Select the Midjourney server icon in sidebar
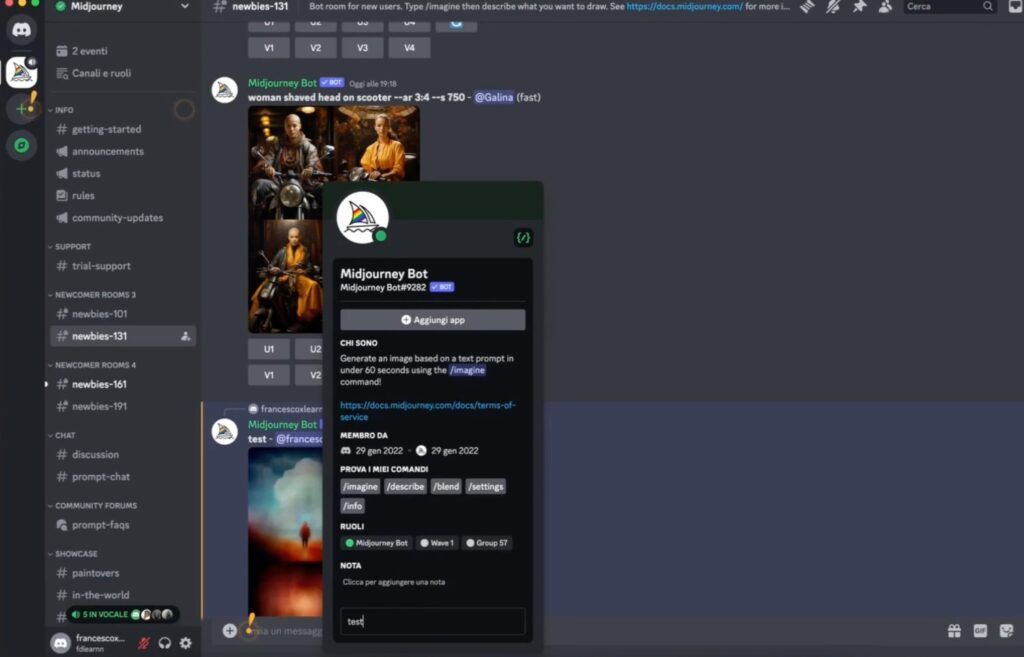Image resolution: width=1024 pixels, height=657 pixels. pyautogui.click(x=22, y=72)
